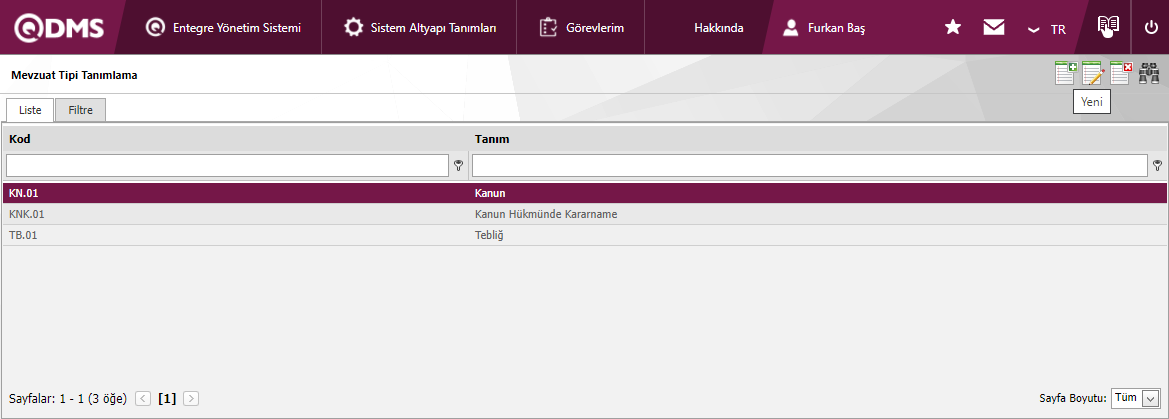Click the edit record pencil icon
The width and height of the screenshot is (1169, 419).
point(1094,73)
